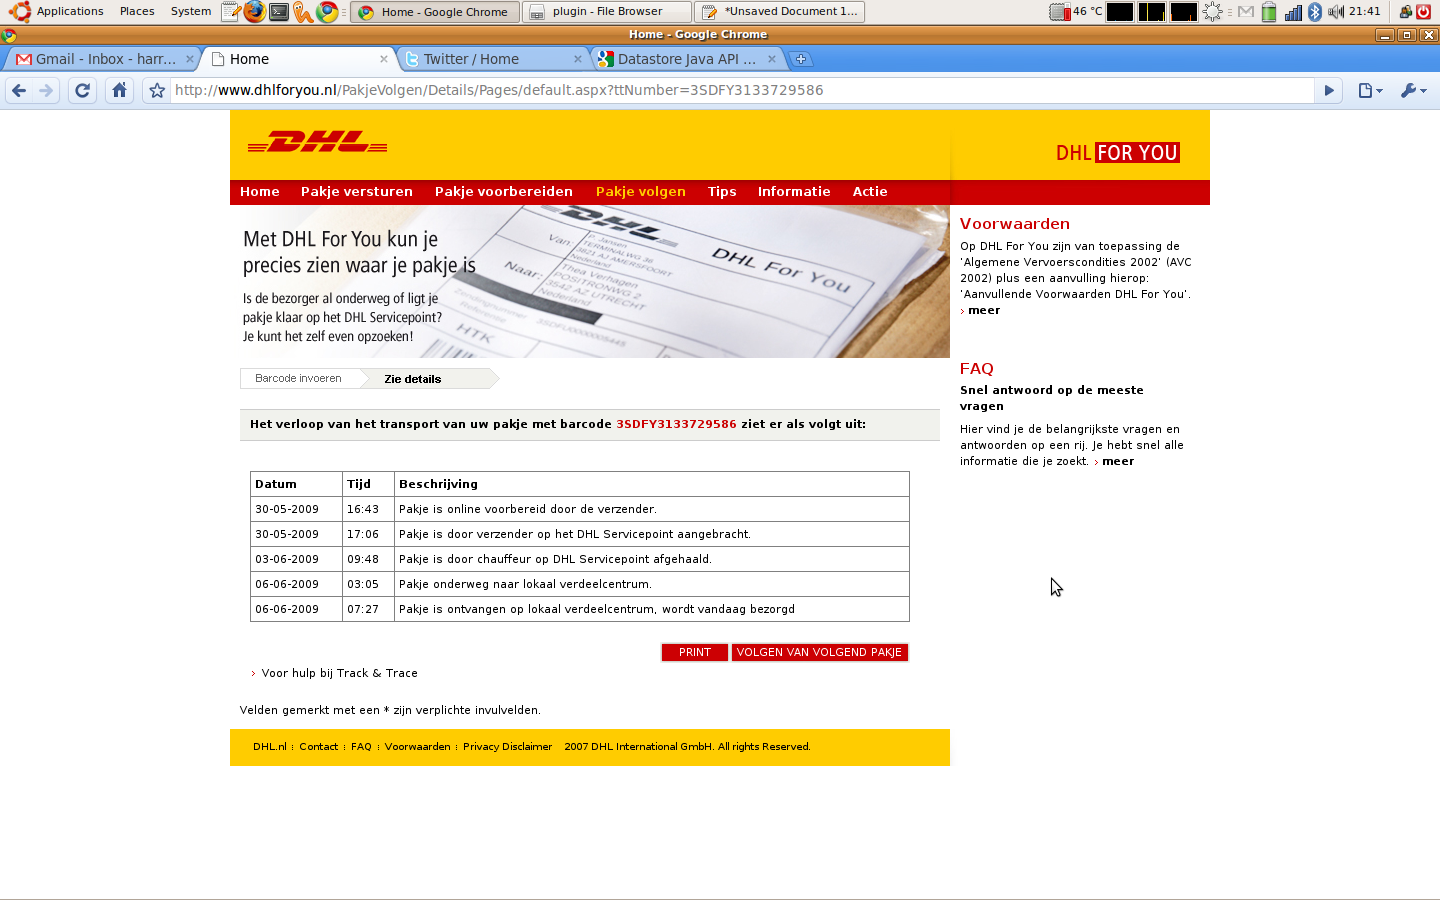Switch to plugin - File Browser window
Screen dimensions: 1440x900
pyautogui.click(x=607, y=12)
